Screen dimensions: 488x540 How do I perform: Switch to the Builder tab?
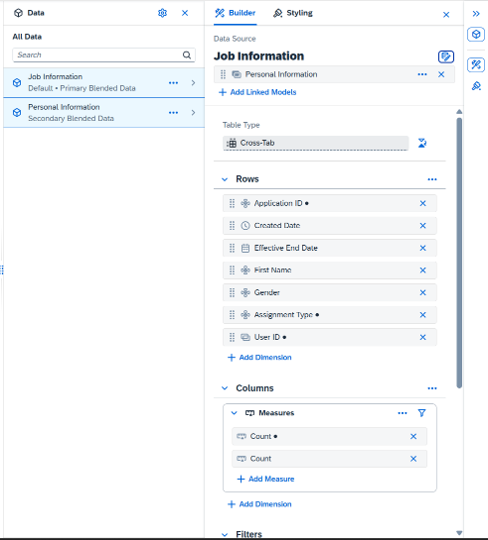pos(235,13)
